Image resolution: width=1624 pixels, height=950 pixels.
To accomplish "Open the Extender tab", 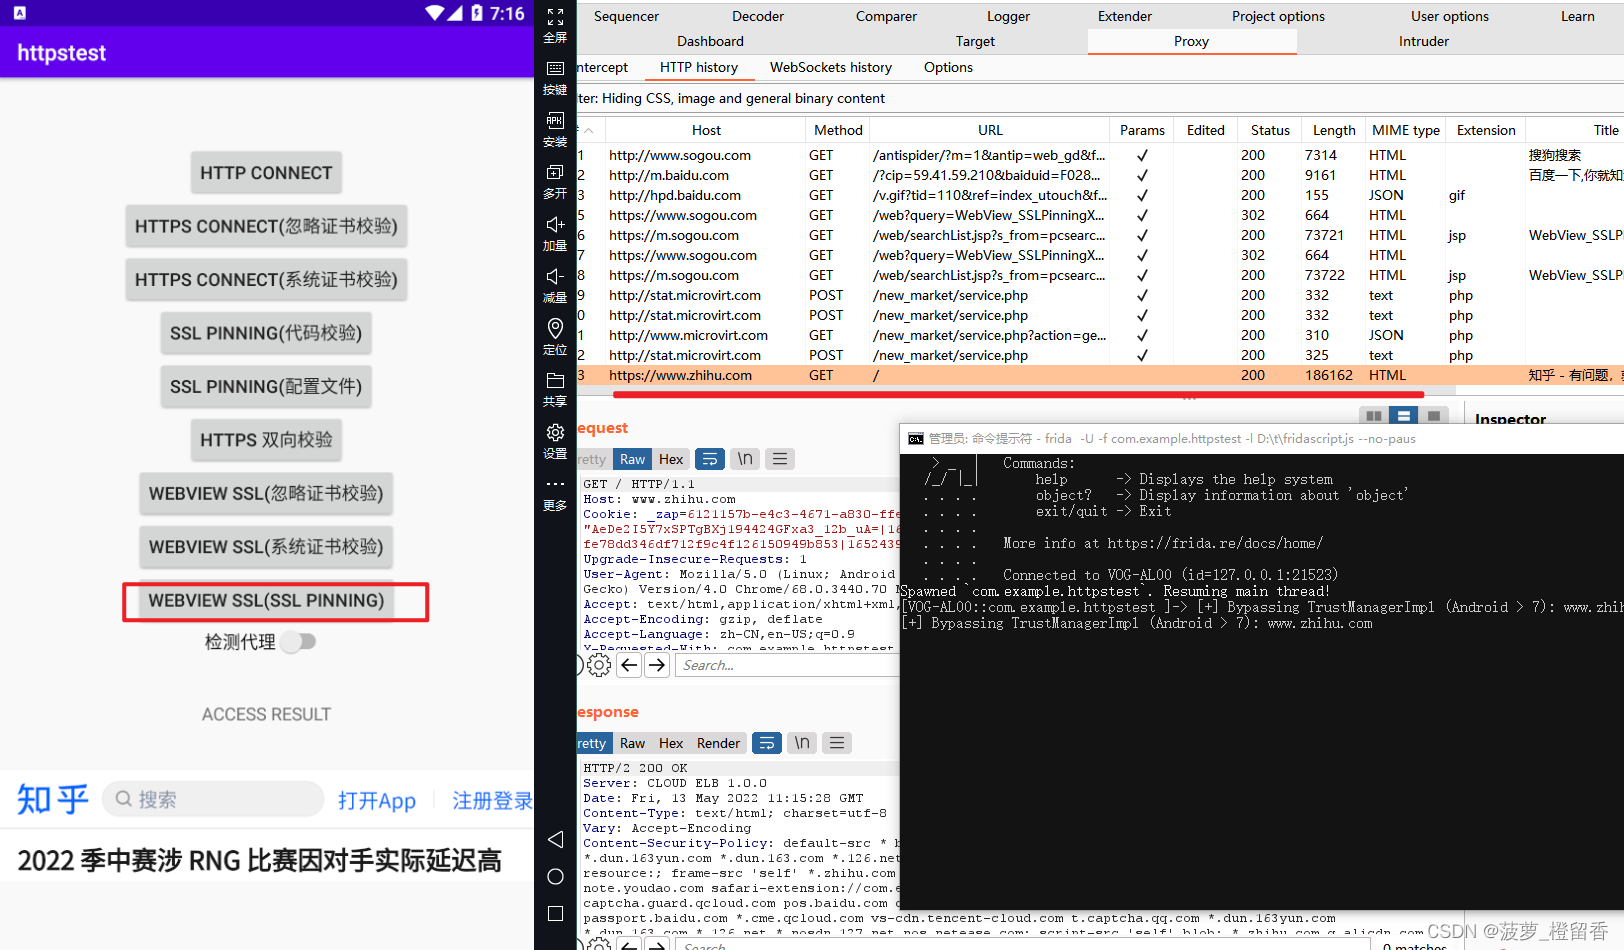I will click(1125, 16).
